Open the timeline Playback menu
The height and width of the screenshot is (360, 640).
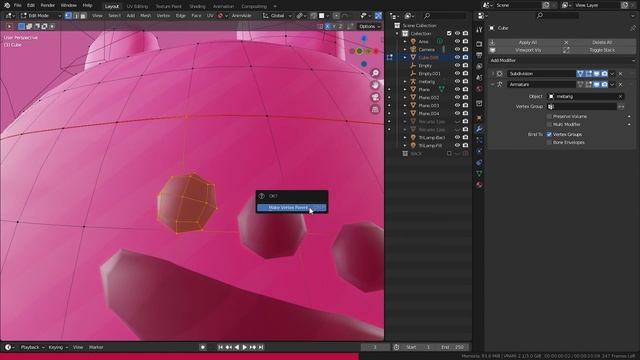tap(32, 347)
